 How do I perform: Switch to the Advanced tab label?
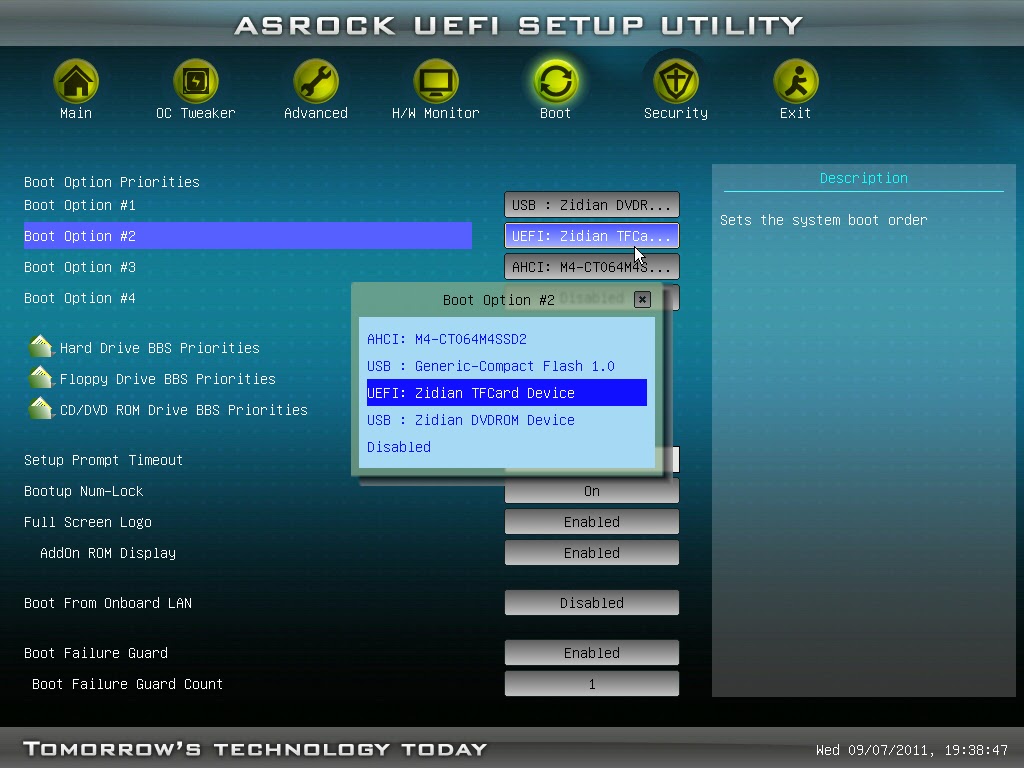pos(315,113)
